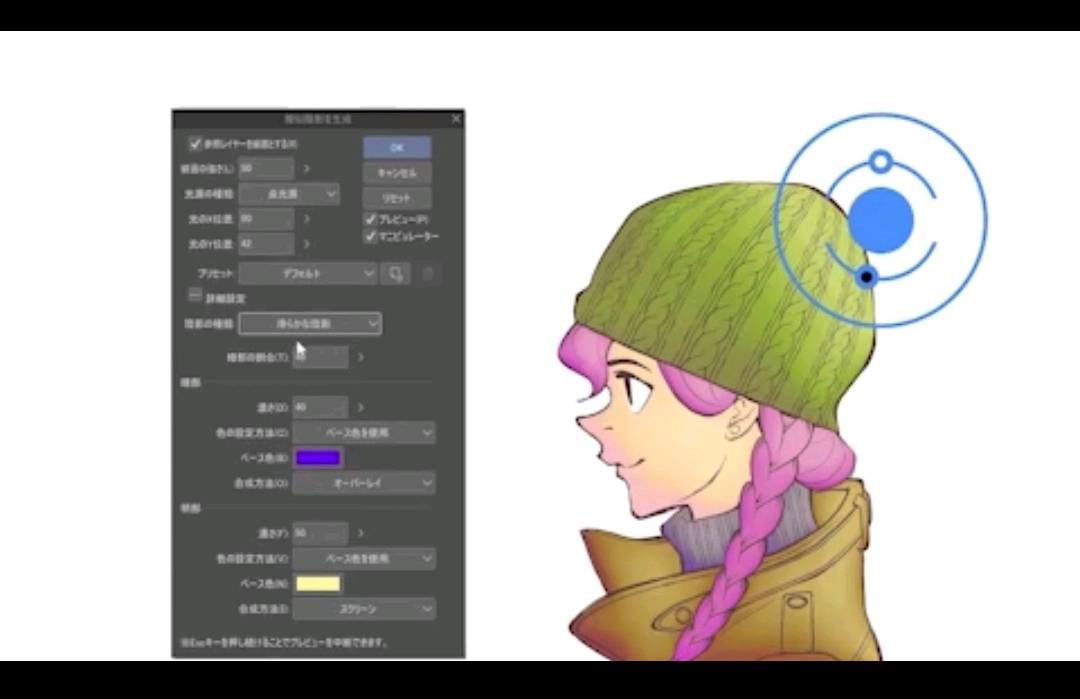Click the black dot handle of the manipulator

(866, 277)
